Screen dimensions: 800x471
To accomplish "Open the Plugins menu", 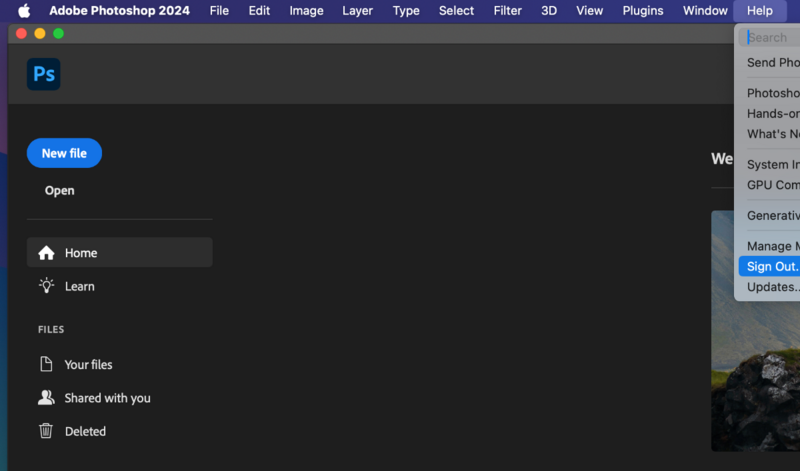I will (643, 11).
